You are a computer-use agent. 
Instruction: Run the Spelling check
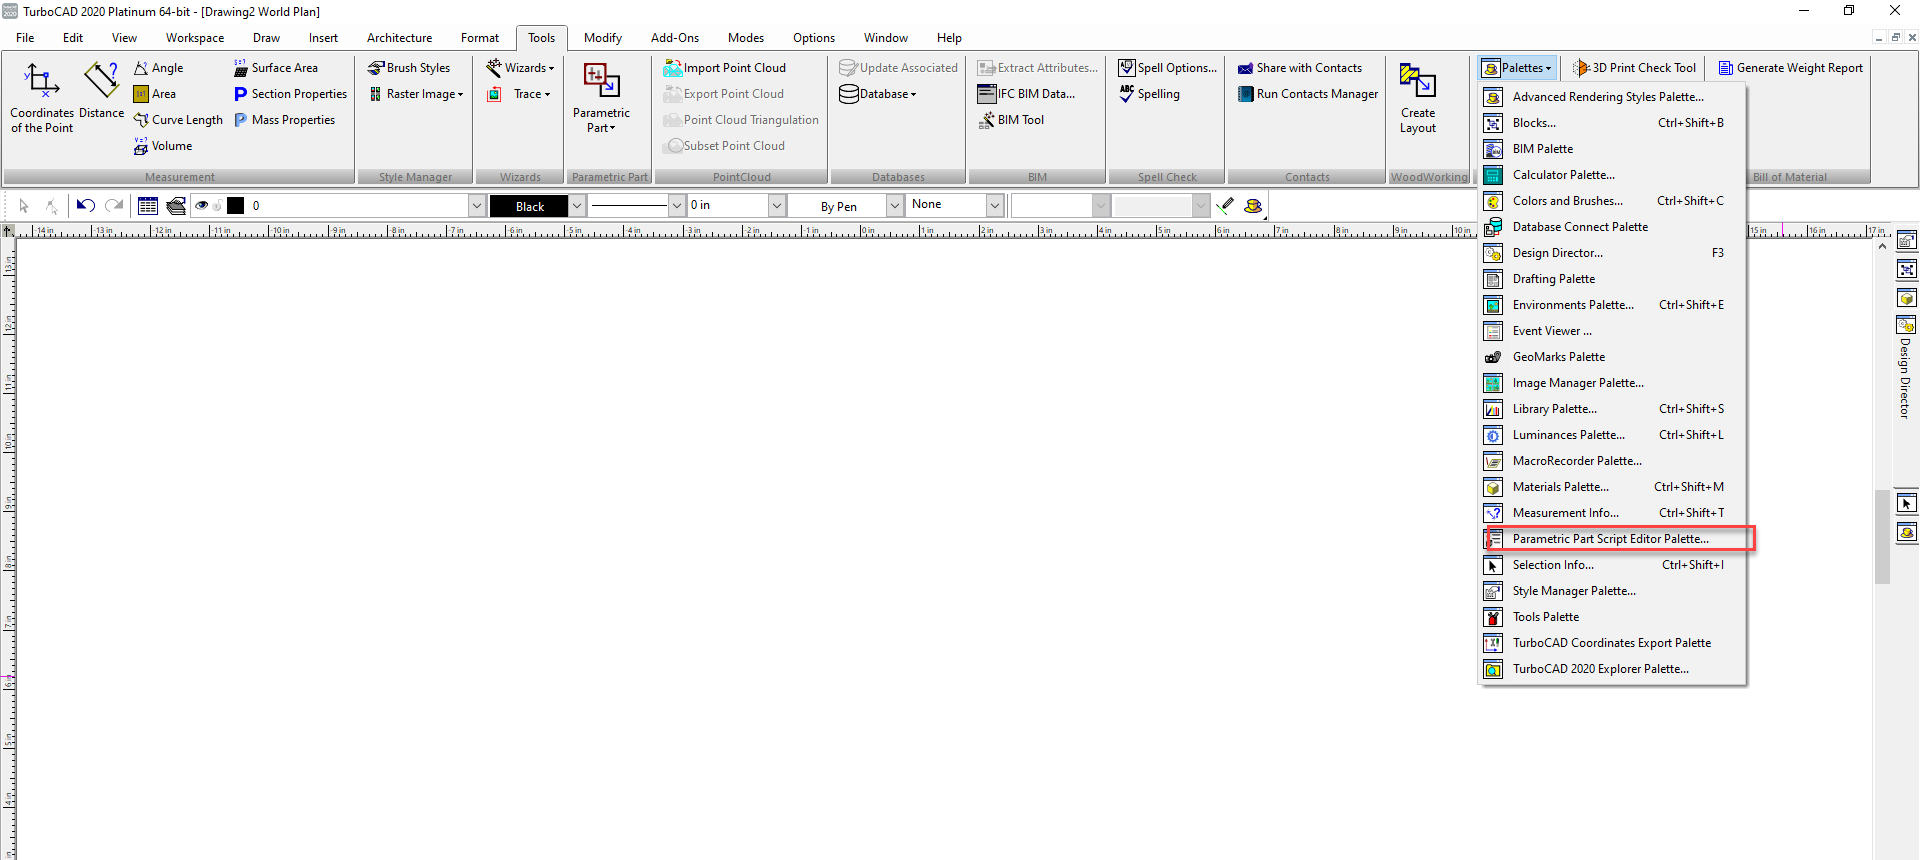(x=1149, y=94)
